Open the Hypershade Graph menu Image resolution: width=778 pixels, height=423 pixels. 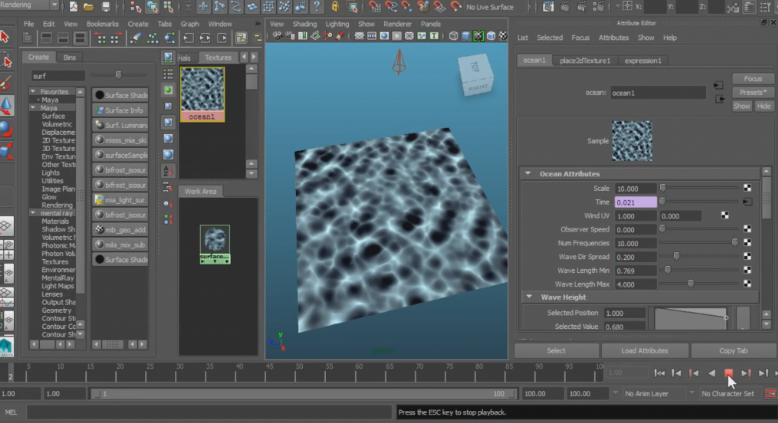click(190, 24)
